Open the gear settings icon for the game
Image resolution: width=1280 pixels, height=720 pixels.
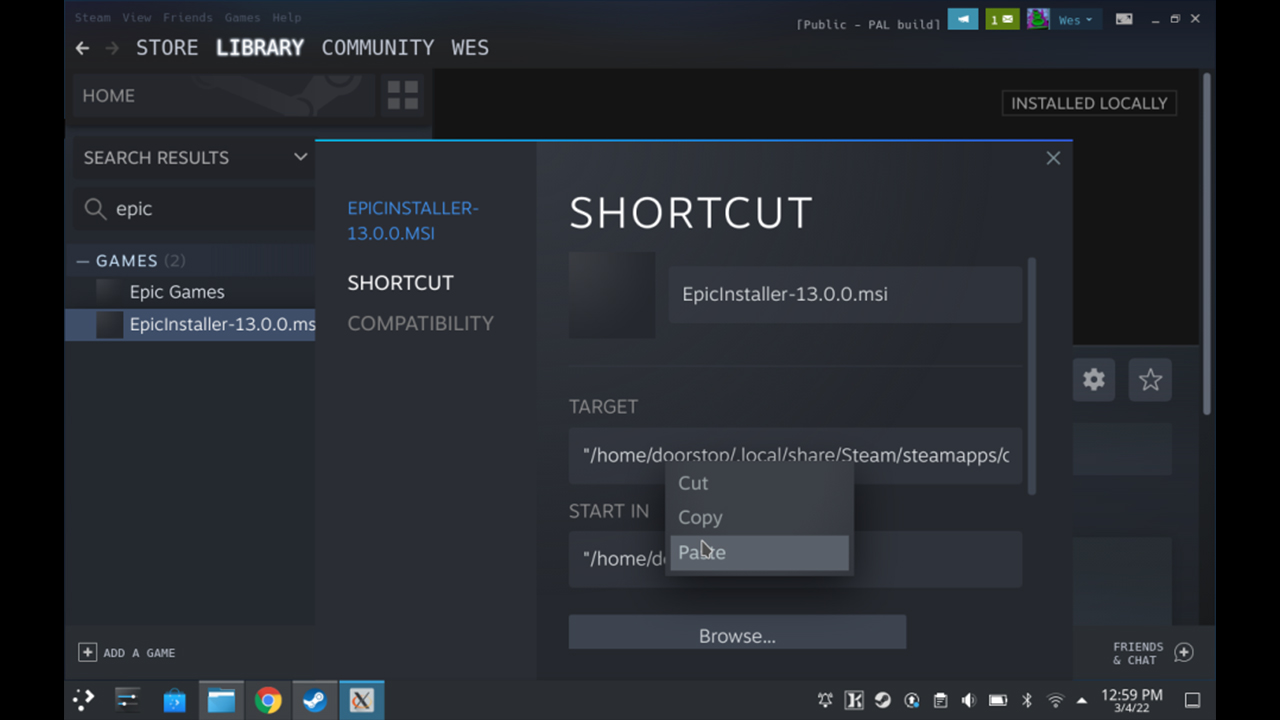pos(1094,380)
